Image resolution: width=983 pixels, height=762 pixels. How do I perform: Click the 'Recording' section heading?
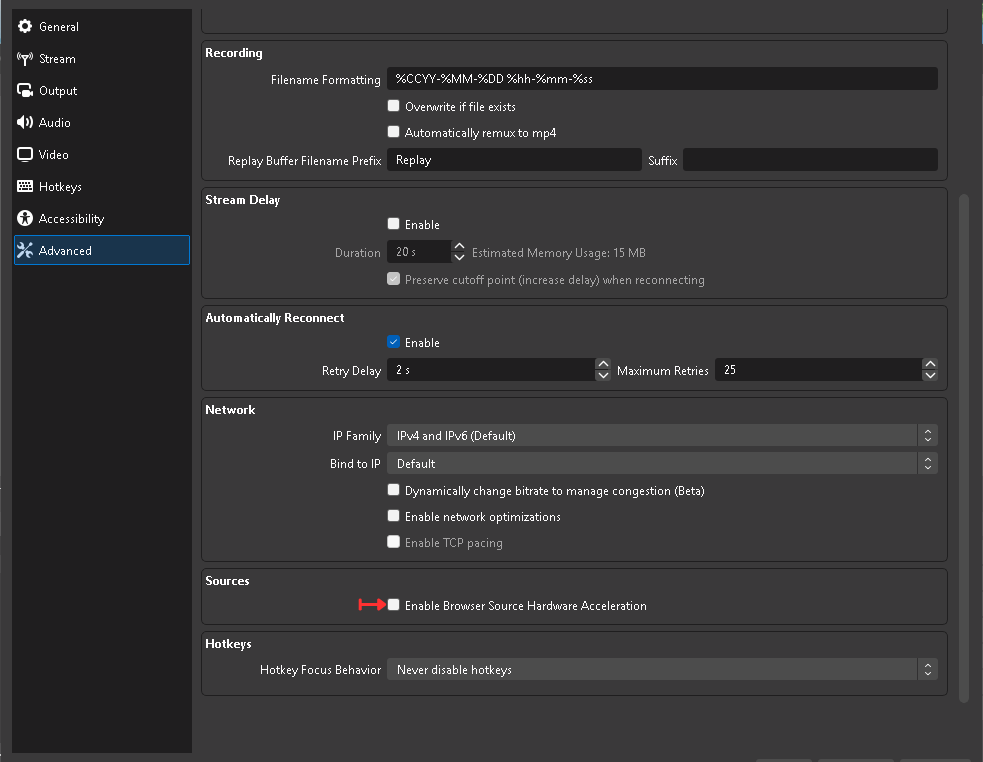click(234, 53)
